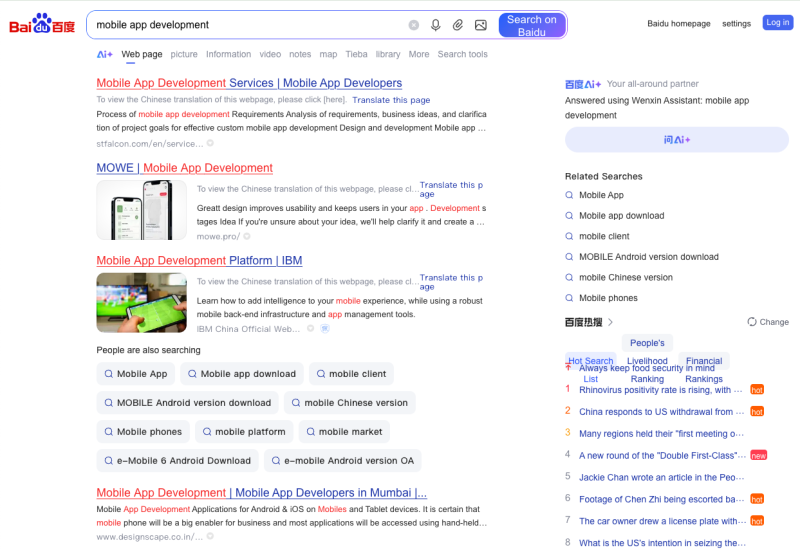Click Translate this page for MOWE result

click(x=451, y=189)
